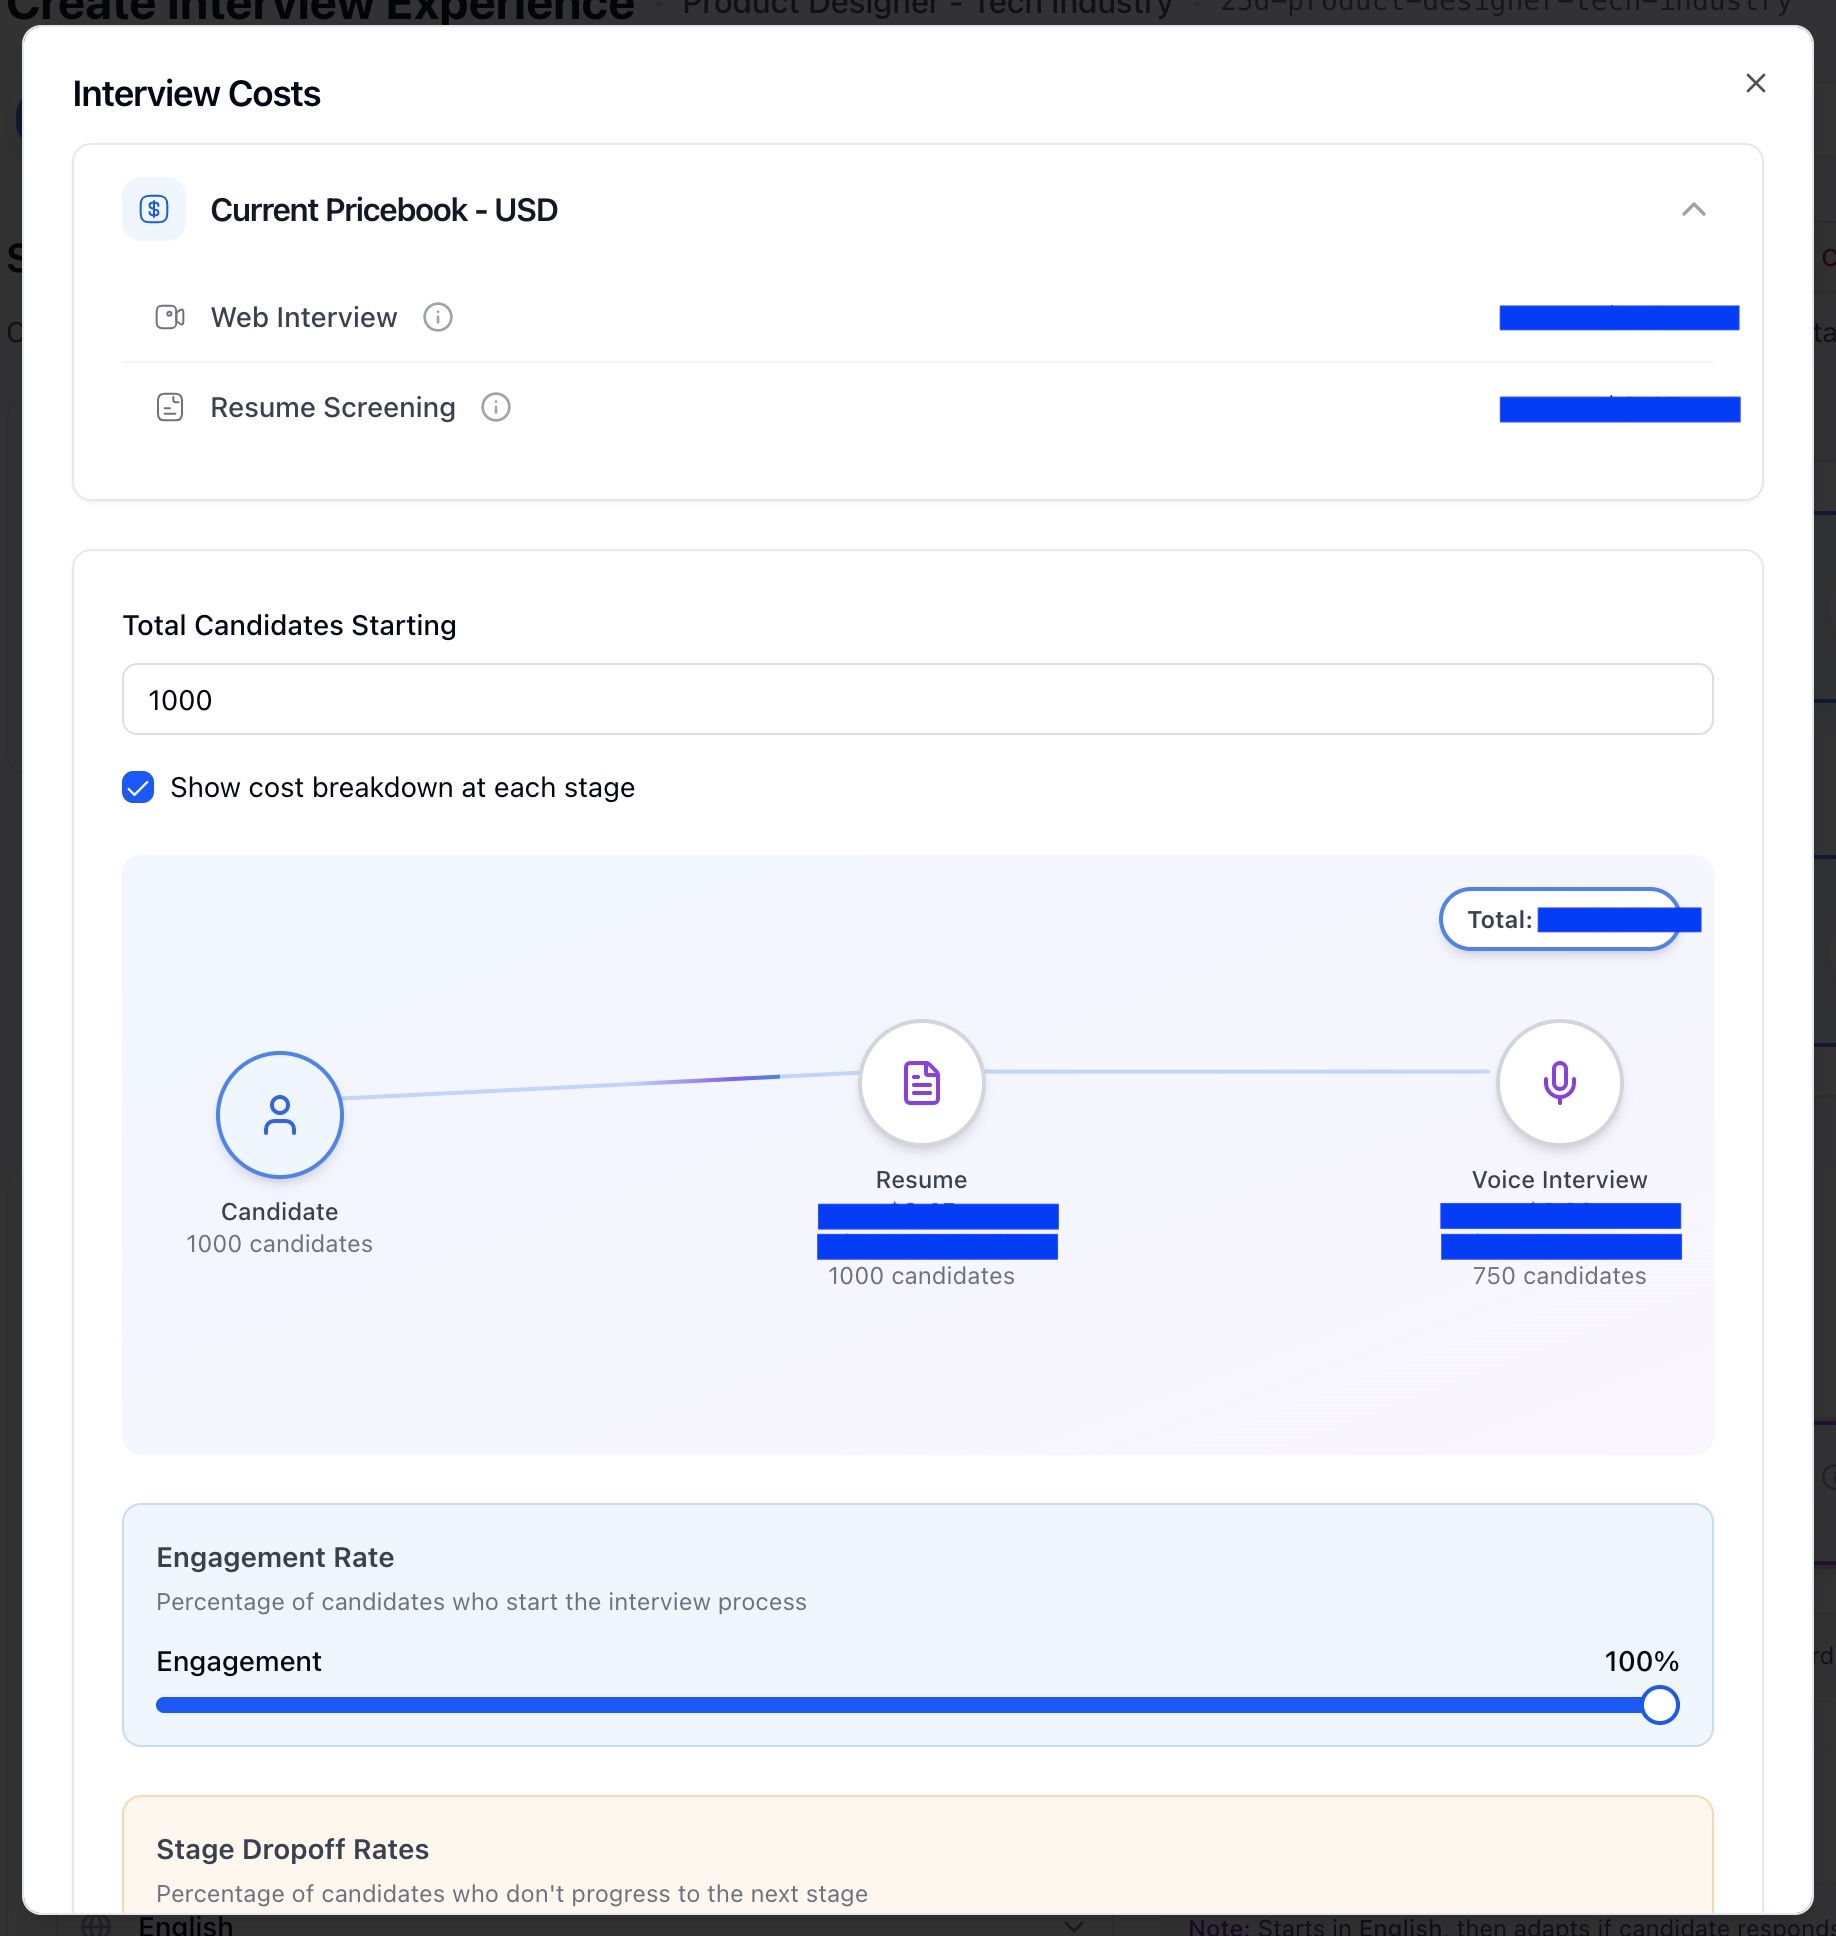This screenshot has width=1836, height=1936.
Task: Click the Resume Screening document icon
Action: [170, 407]
